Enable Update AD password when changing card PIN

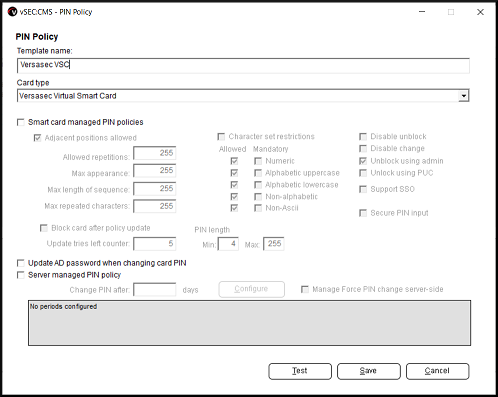[21, 263]
